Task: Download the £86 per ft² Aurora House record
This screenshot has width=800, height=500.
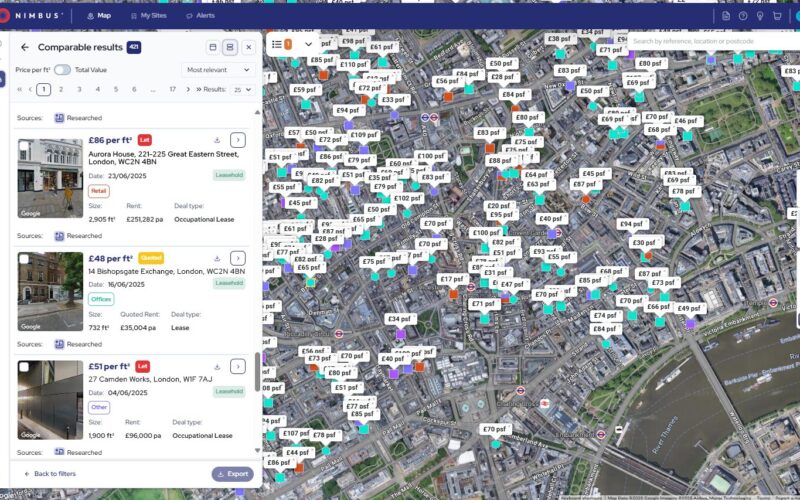Action: (x=217, y=140)
